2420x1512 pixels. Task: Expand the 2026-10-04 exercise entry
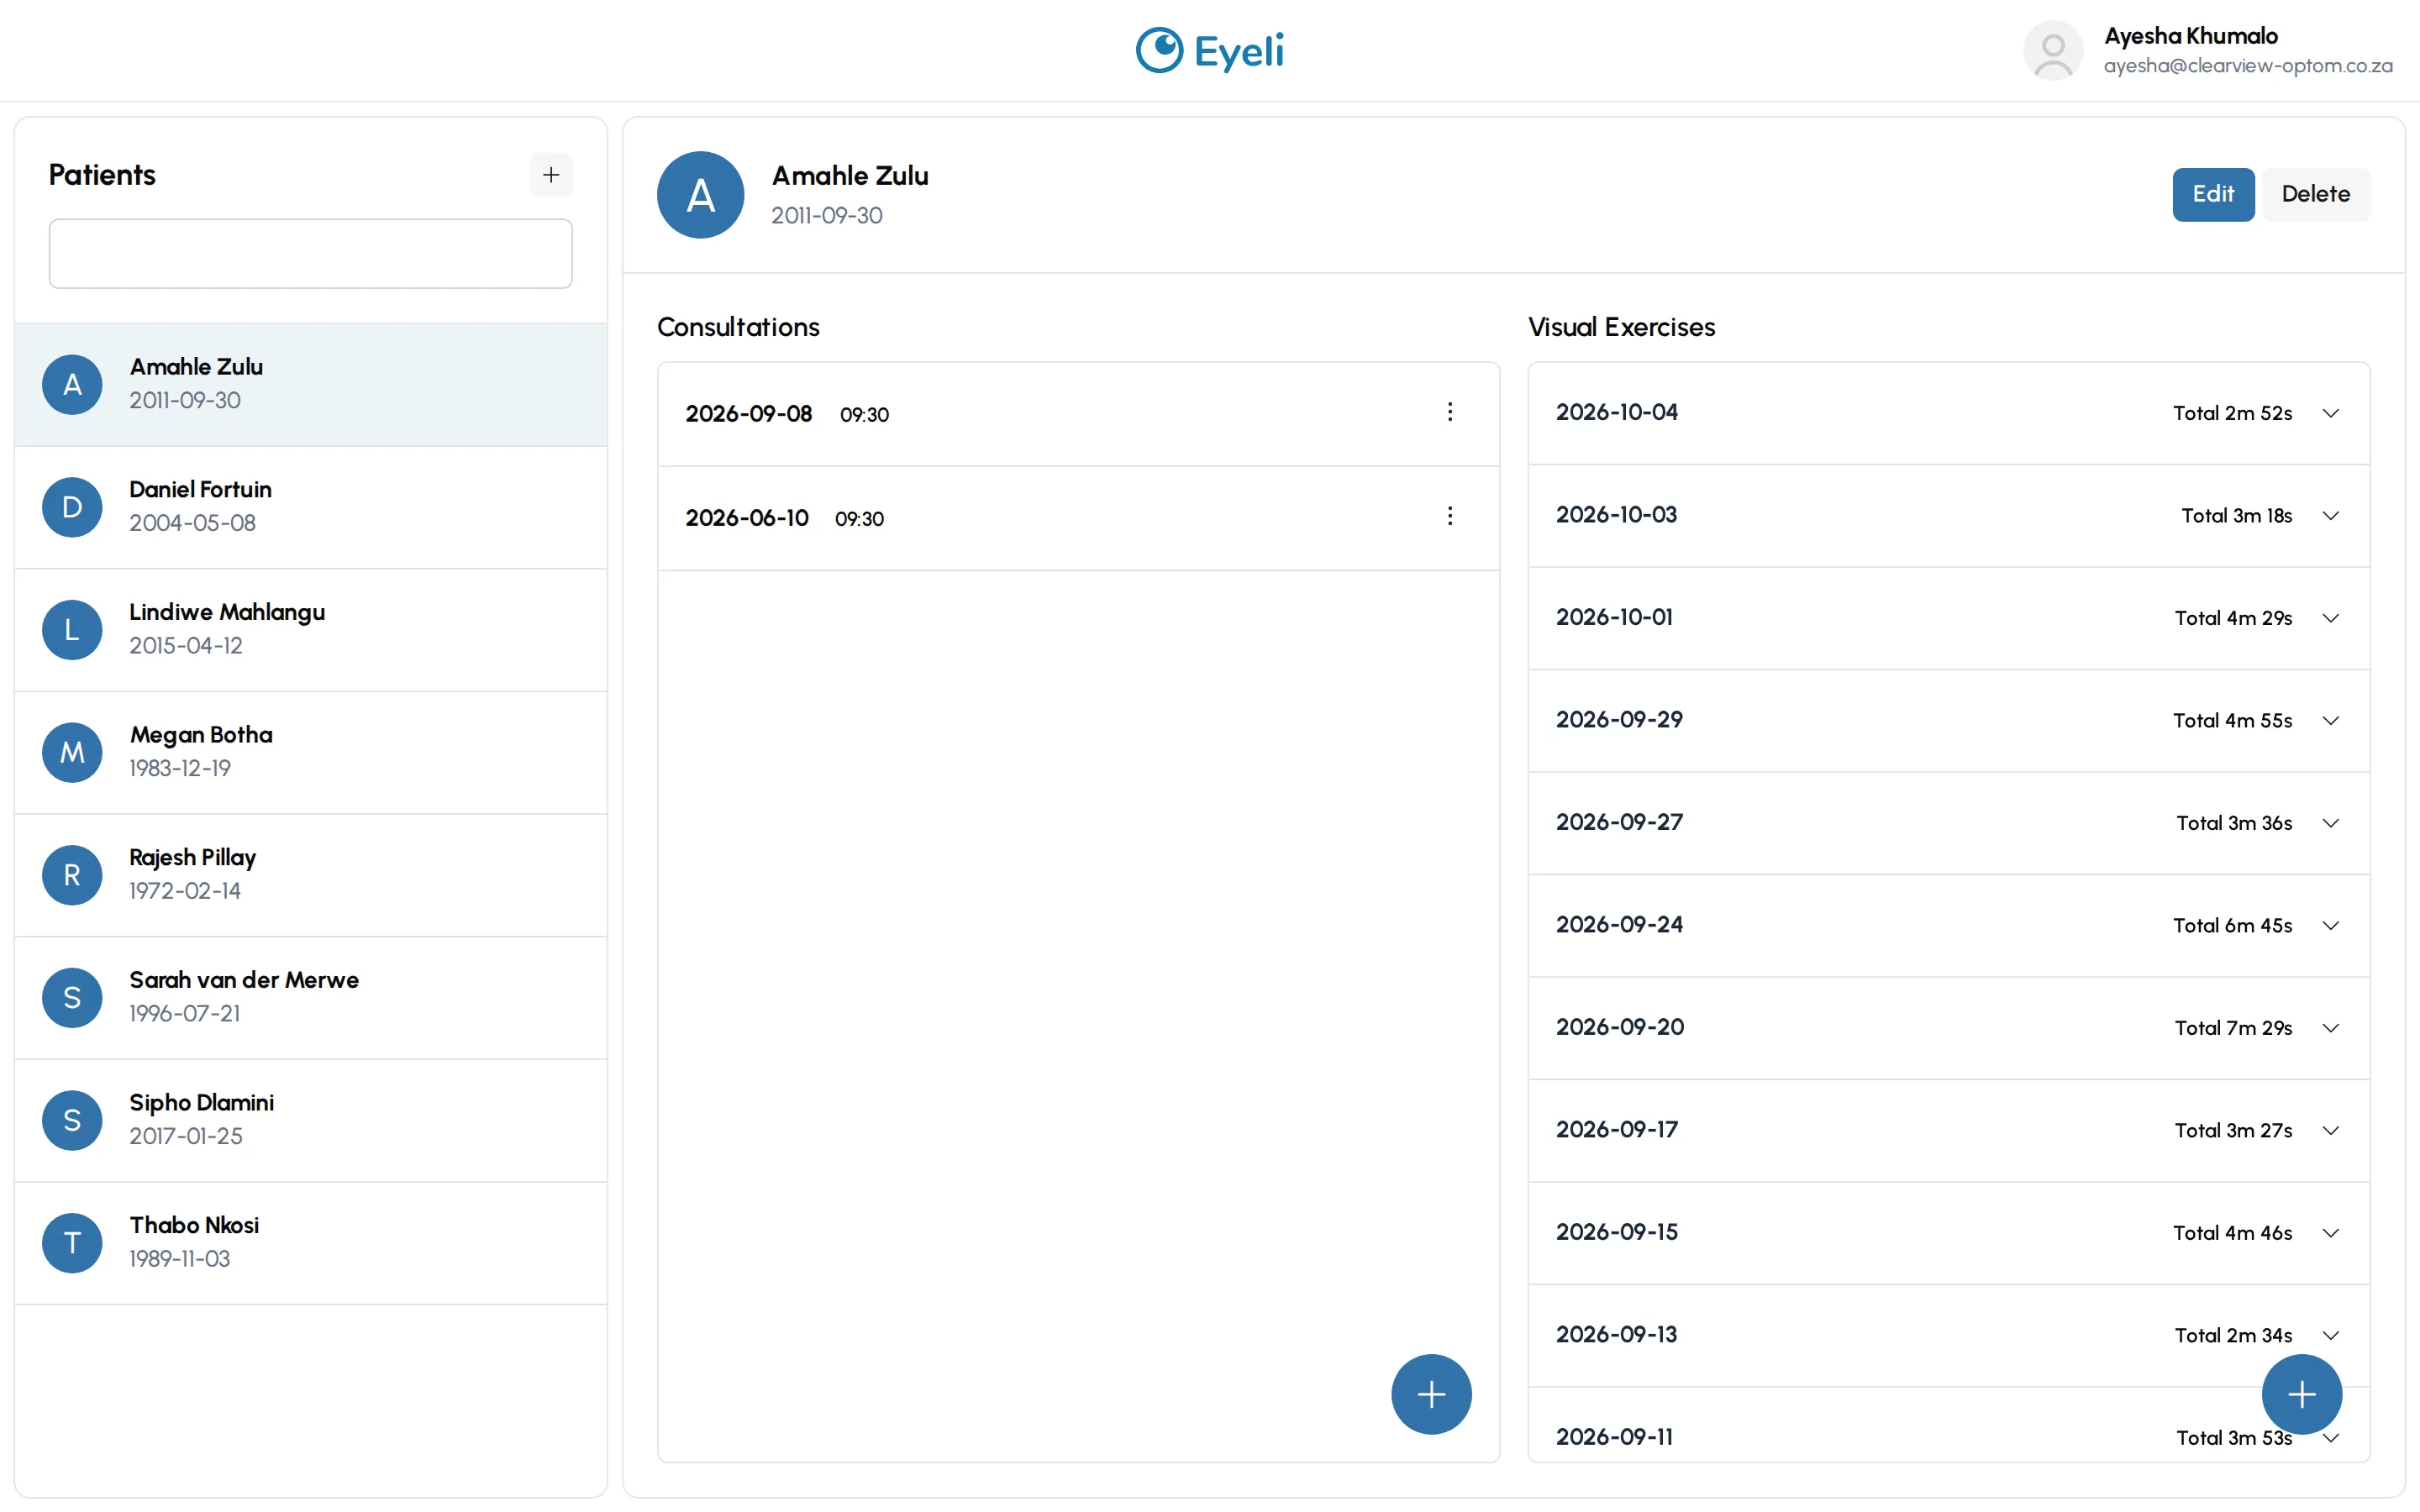tap(2331, 413)
